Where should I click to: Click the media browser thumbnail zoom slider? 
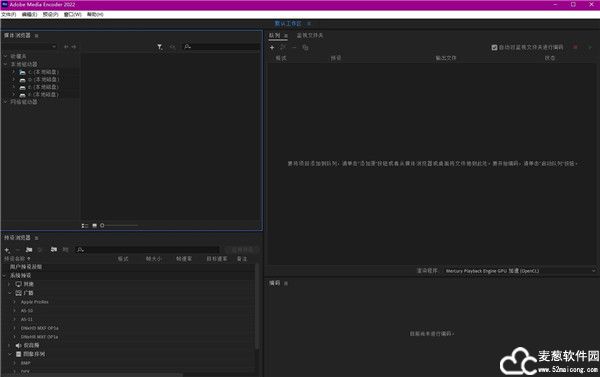click(x=119, y=225)
